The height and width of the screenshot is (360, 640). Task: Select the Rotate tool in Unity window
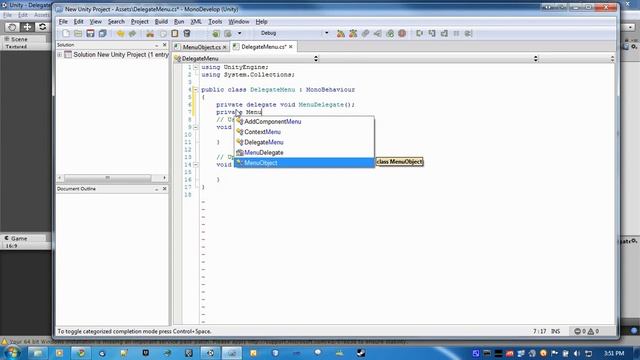tap(42, 27)
